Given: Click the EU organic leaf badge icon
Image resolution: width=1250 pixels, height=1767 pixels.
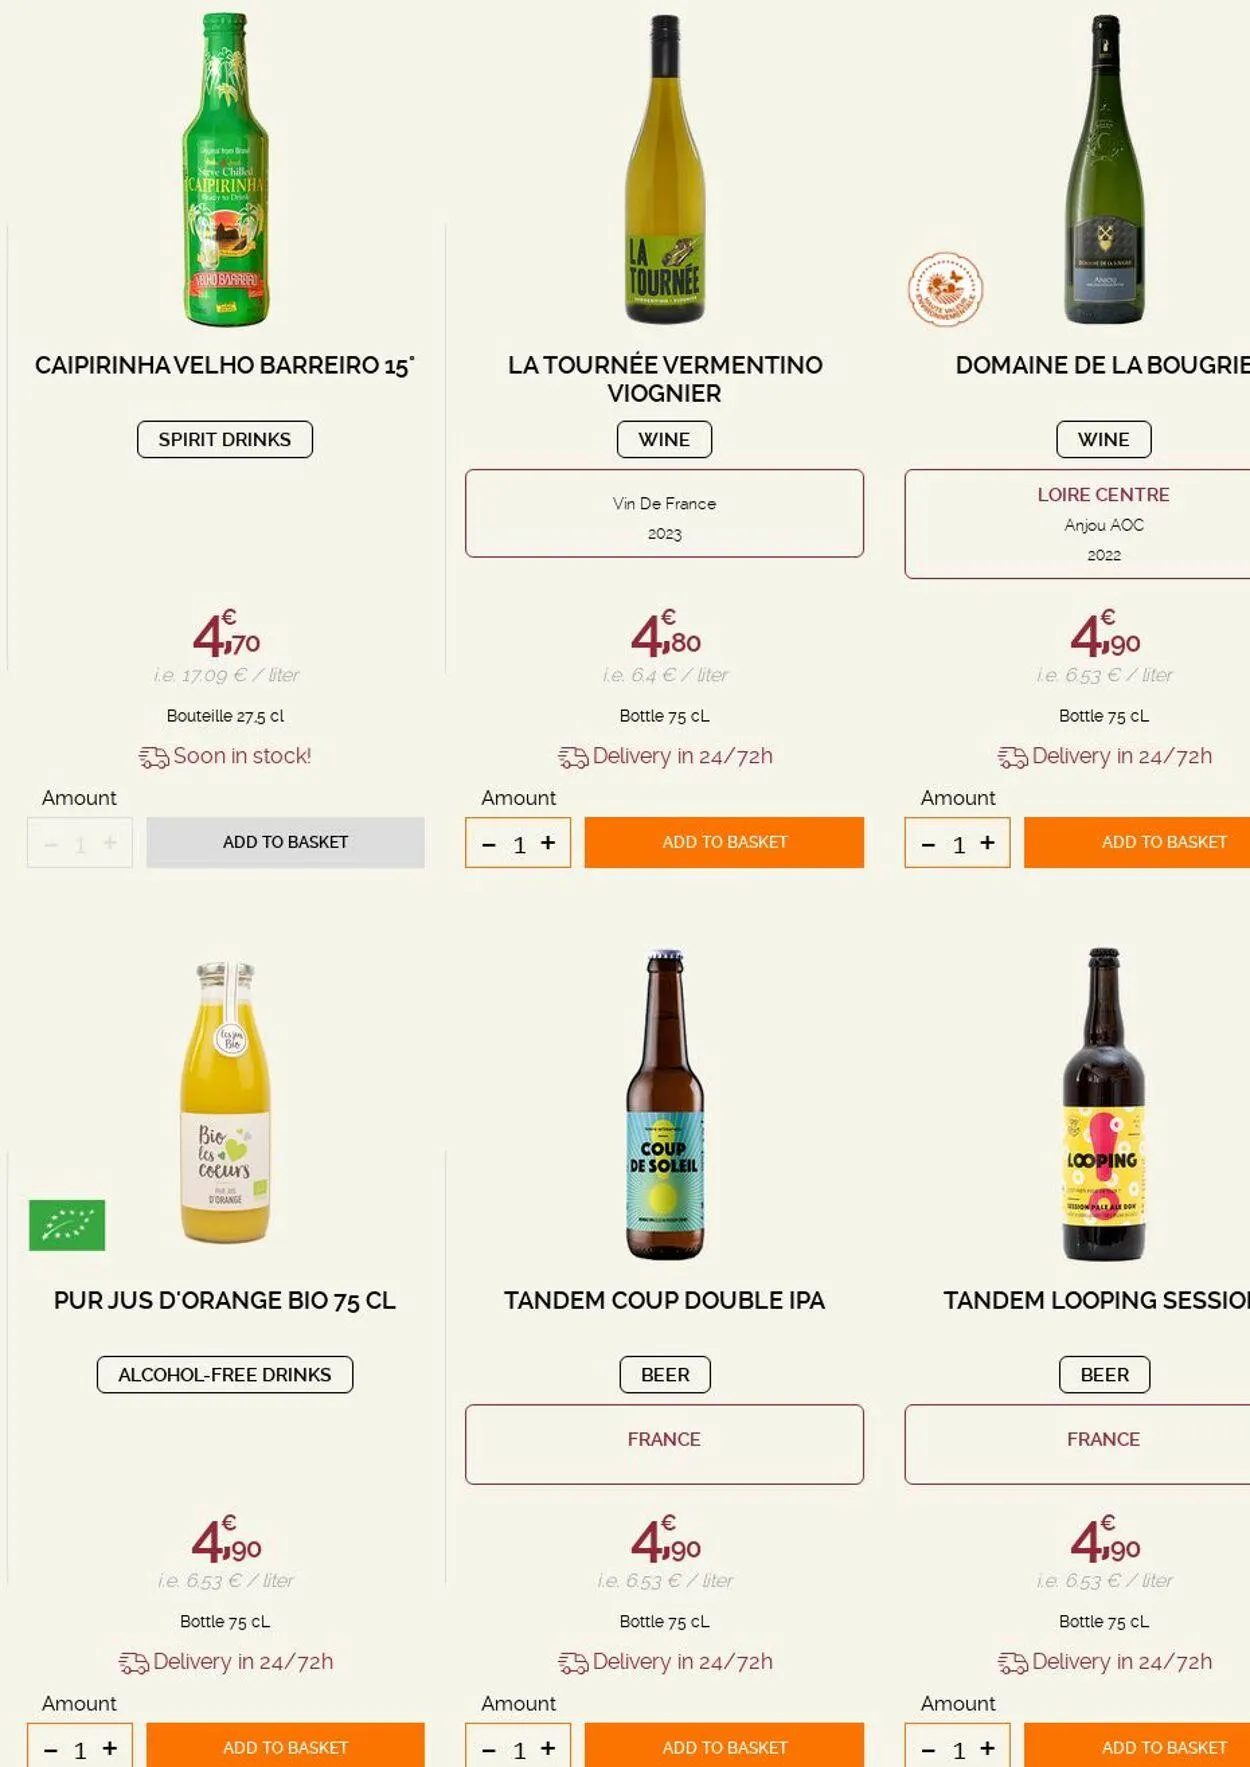Looking at the screenshot, I should (x=67, y=1225).
